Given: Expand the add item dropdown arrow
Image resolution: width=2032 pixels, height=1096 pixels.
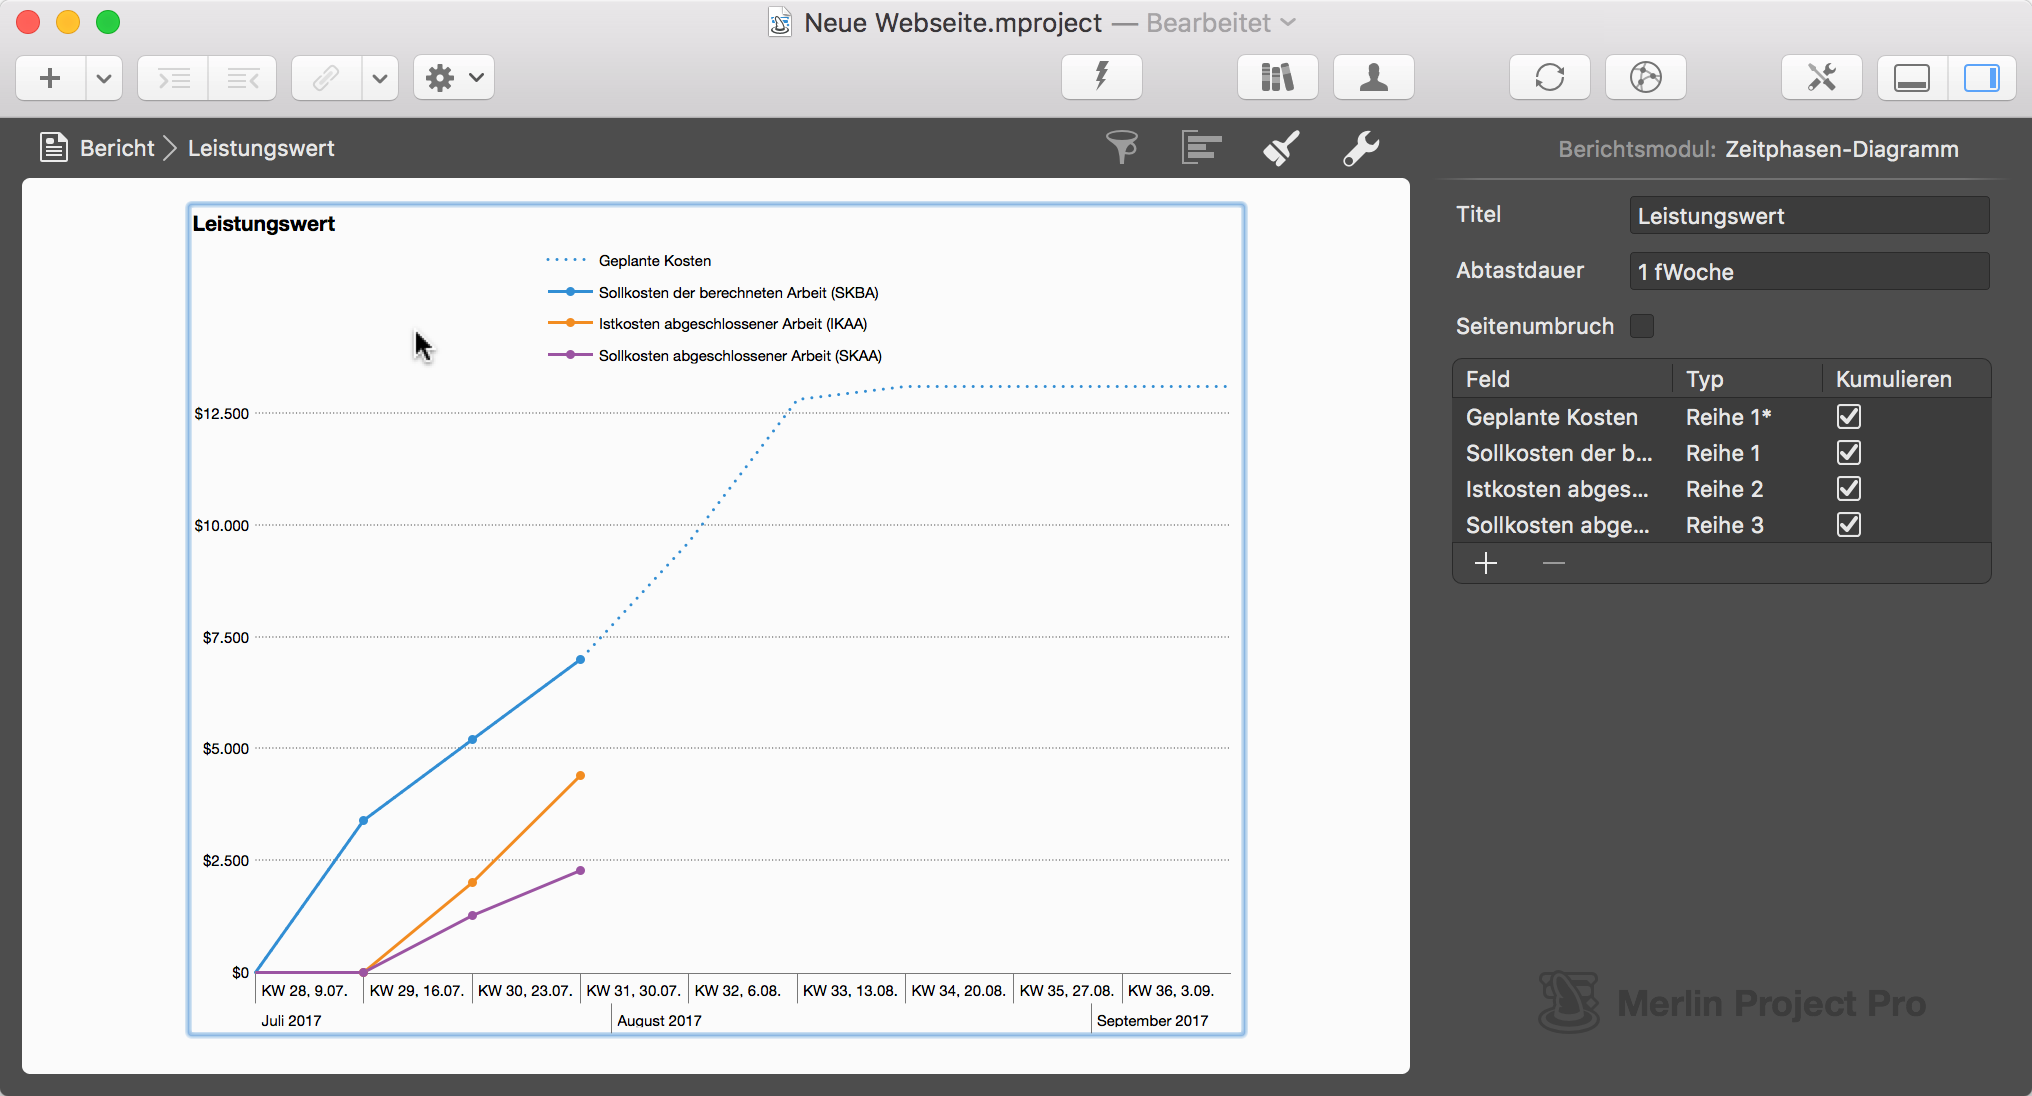Looking at the screenshot, I should [x=104, y=78].
